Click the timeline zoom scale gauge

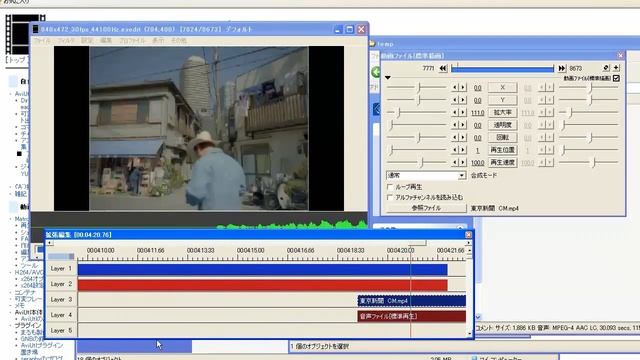pyautogui.click(x=61, y=256)
